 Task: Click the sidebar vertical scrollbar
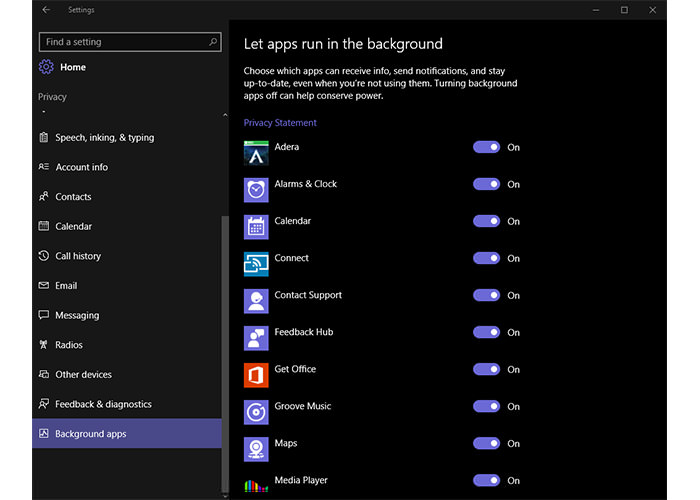pyautogui.click(x=225, y=350)
